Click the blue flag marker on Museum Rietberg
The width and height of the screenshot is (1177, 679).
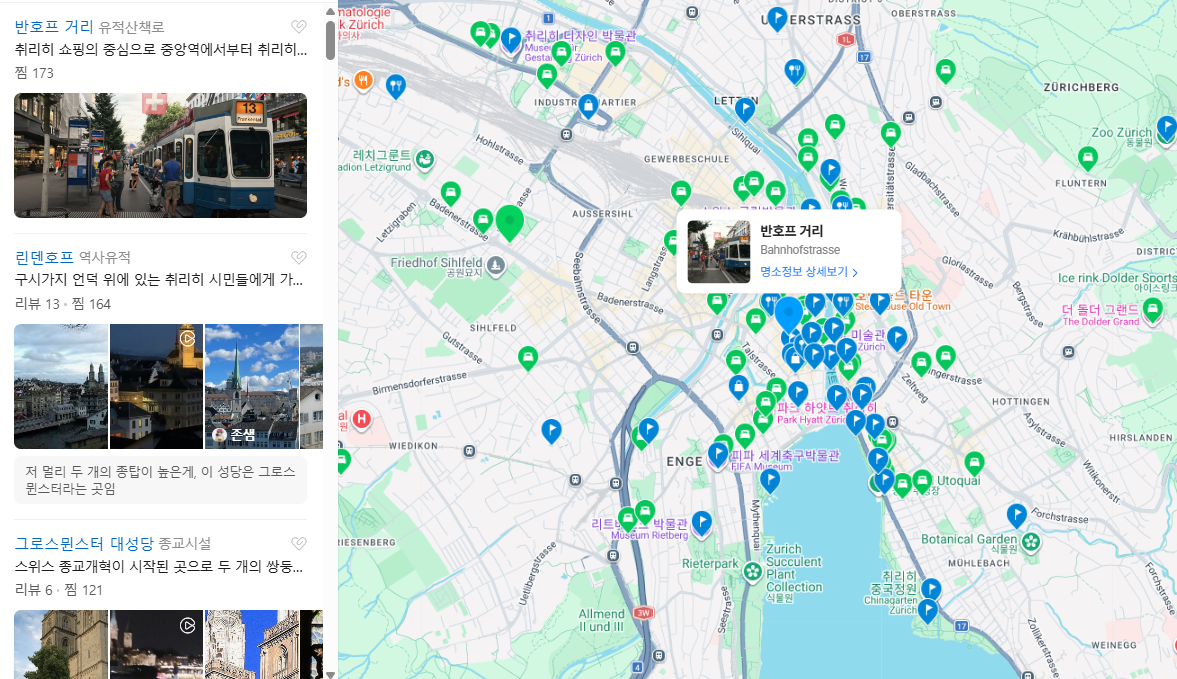[701, 523]
